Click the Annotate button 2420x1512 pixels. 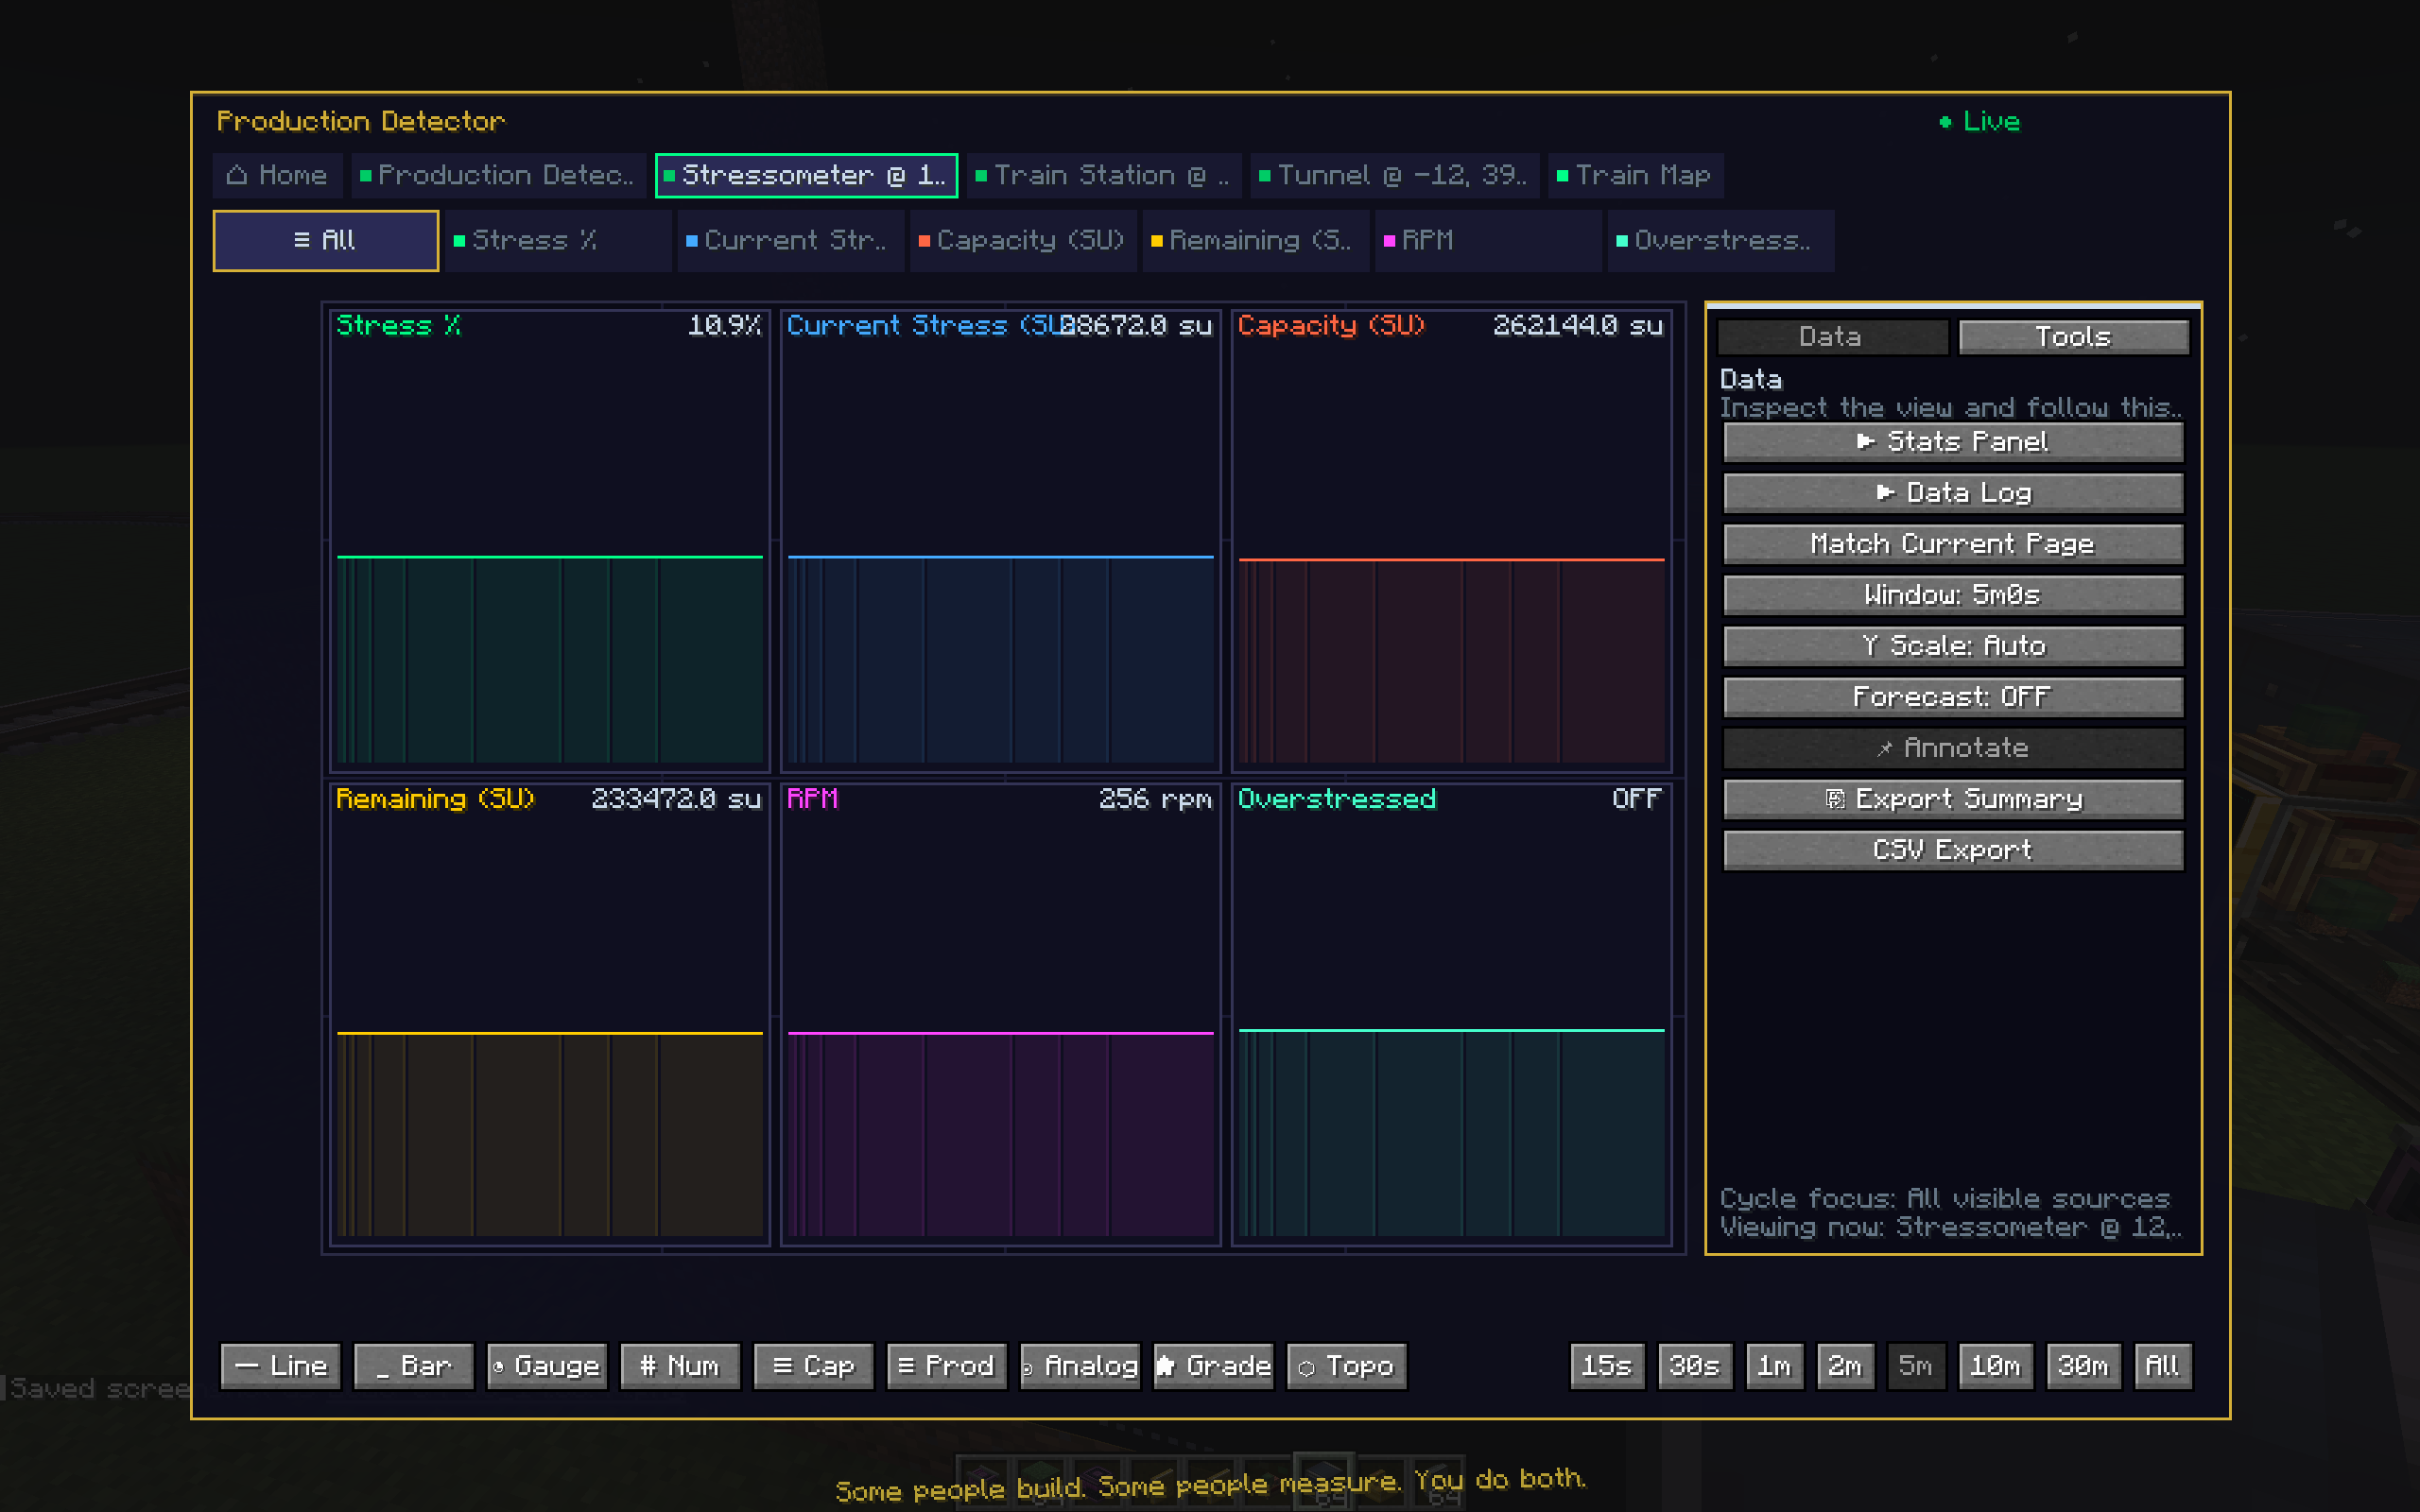coord(1952,748)
